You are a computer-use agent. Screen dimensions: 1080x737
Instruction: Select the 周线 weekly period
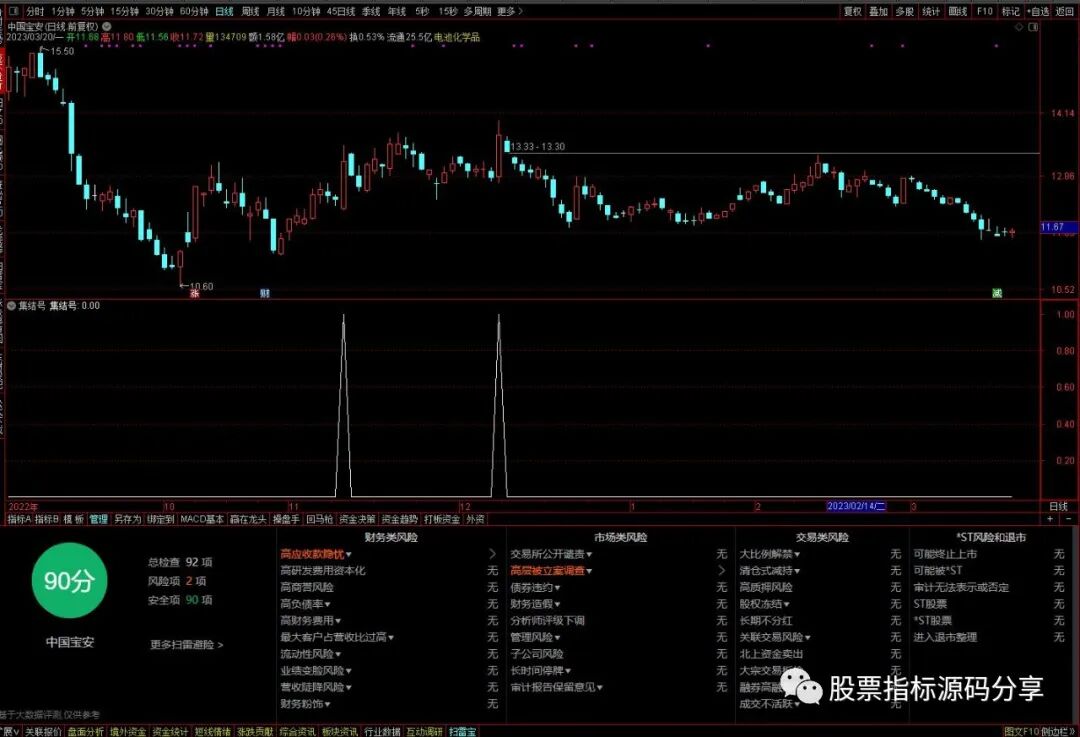click(x=250, y=12)
